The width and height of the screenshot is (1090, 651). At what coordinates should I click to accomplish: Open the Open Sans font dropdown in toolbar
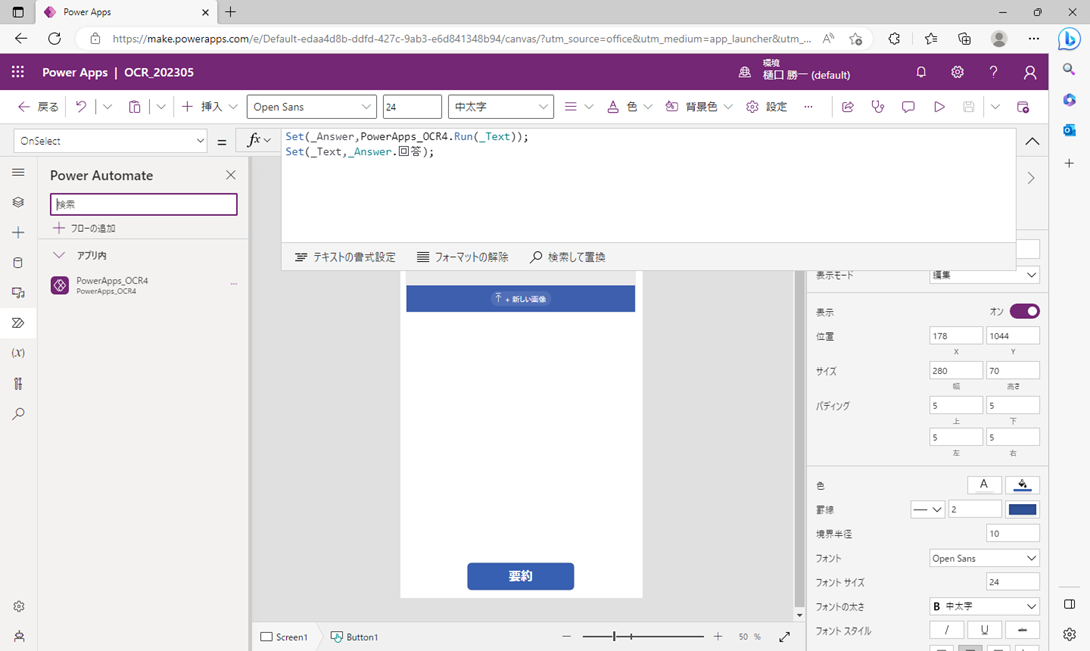click(311, 106)
